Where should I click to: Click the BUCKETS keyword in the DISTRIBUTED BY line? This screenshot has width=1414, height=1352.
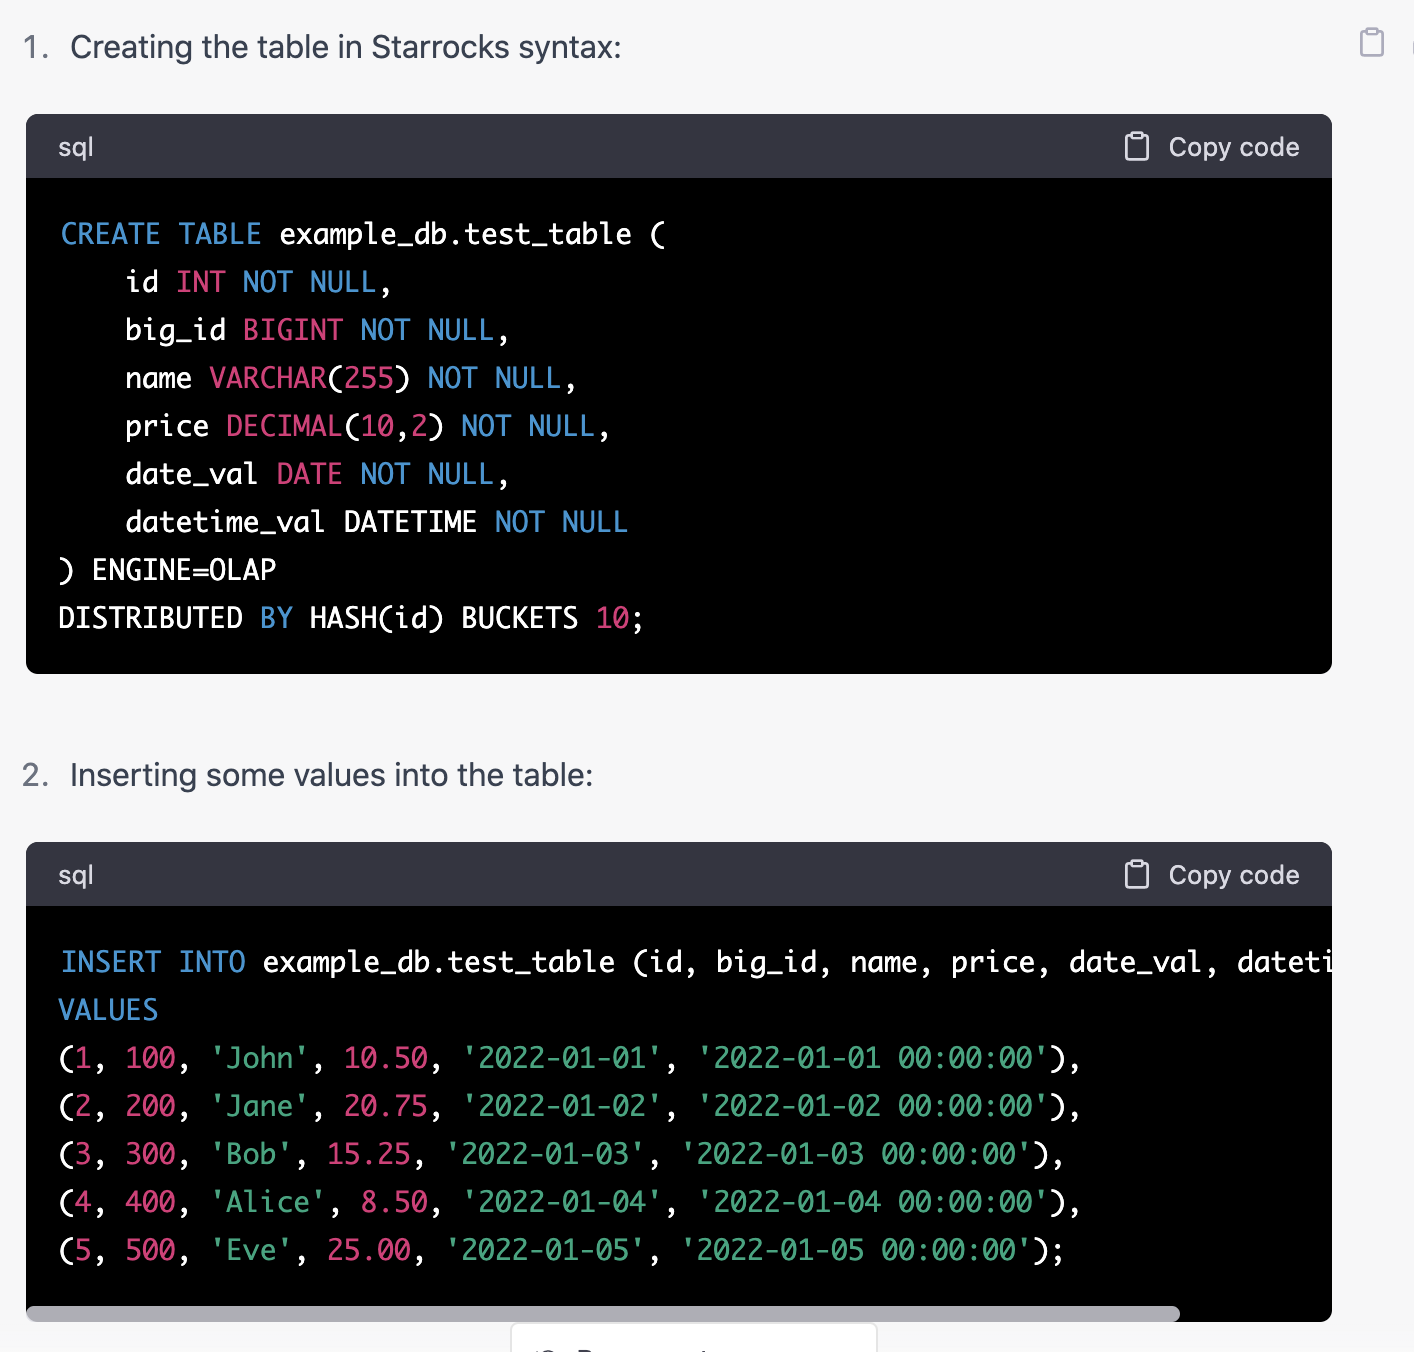pyautogui.click(x=519, y=618)
